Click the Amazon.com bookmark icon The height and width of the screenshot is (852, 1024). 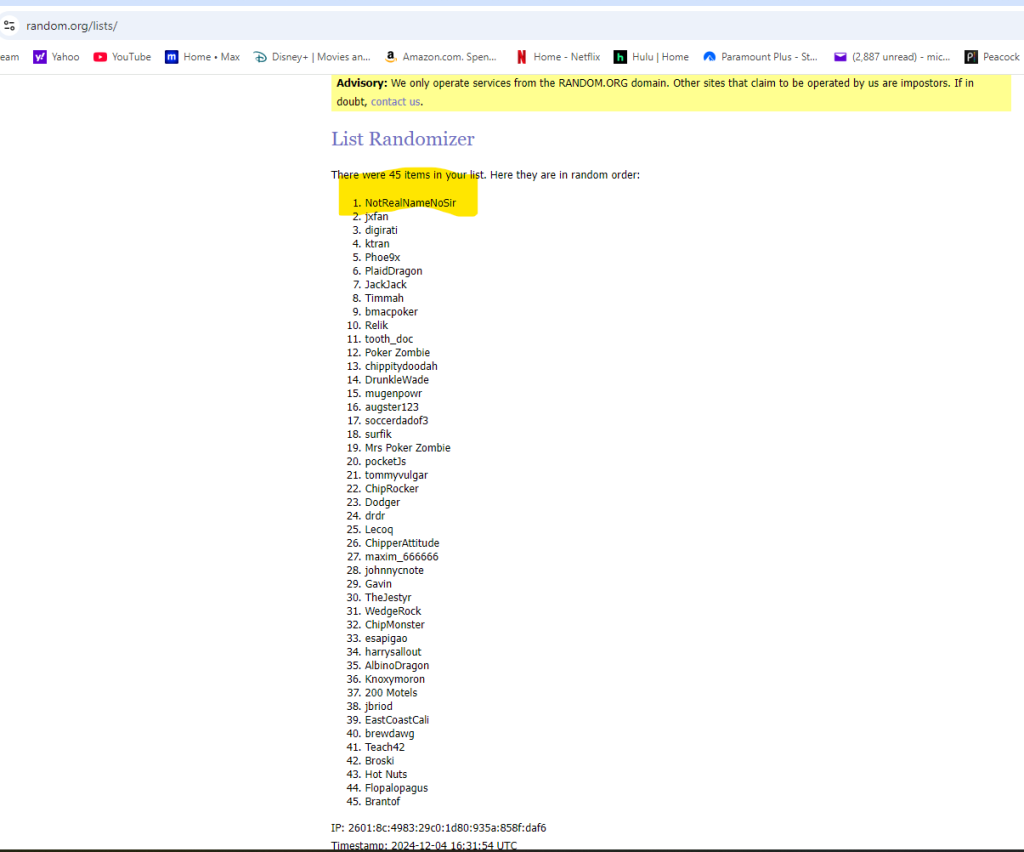(x=391, y=57)
